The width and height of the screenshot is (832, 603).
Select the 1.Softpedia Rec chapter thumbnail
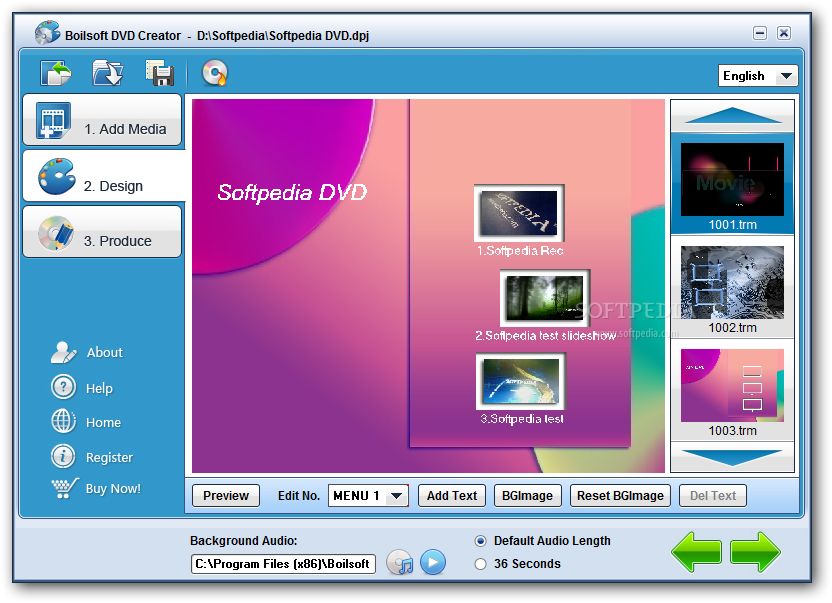(519, 213)
